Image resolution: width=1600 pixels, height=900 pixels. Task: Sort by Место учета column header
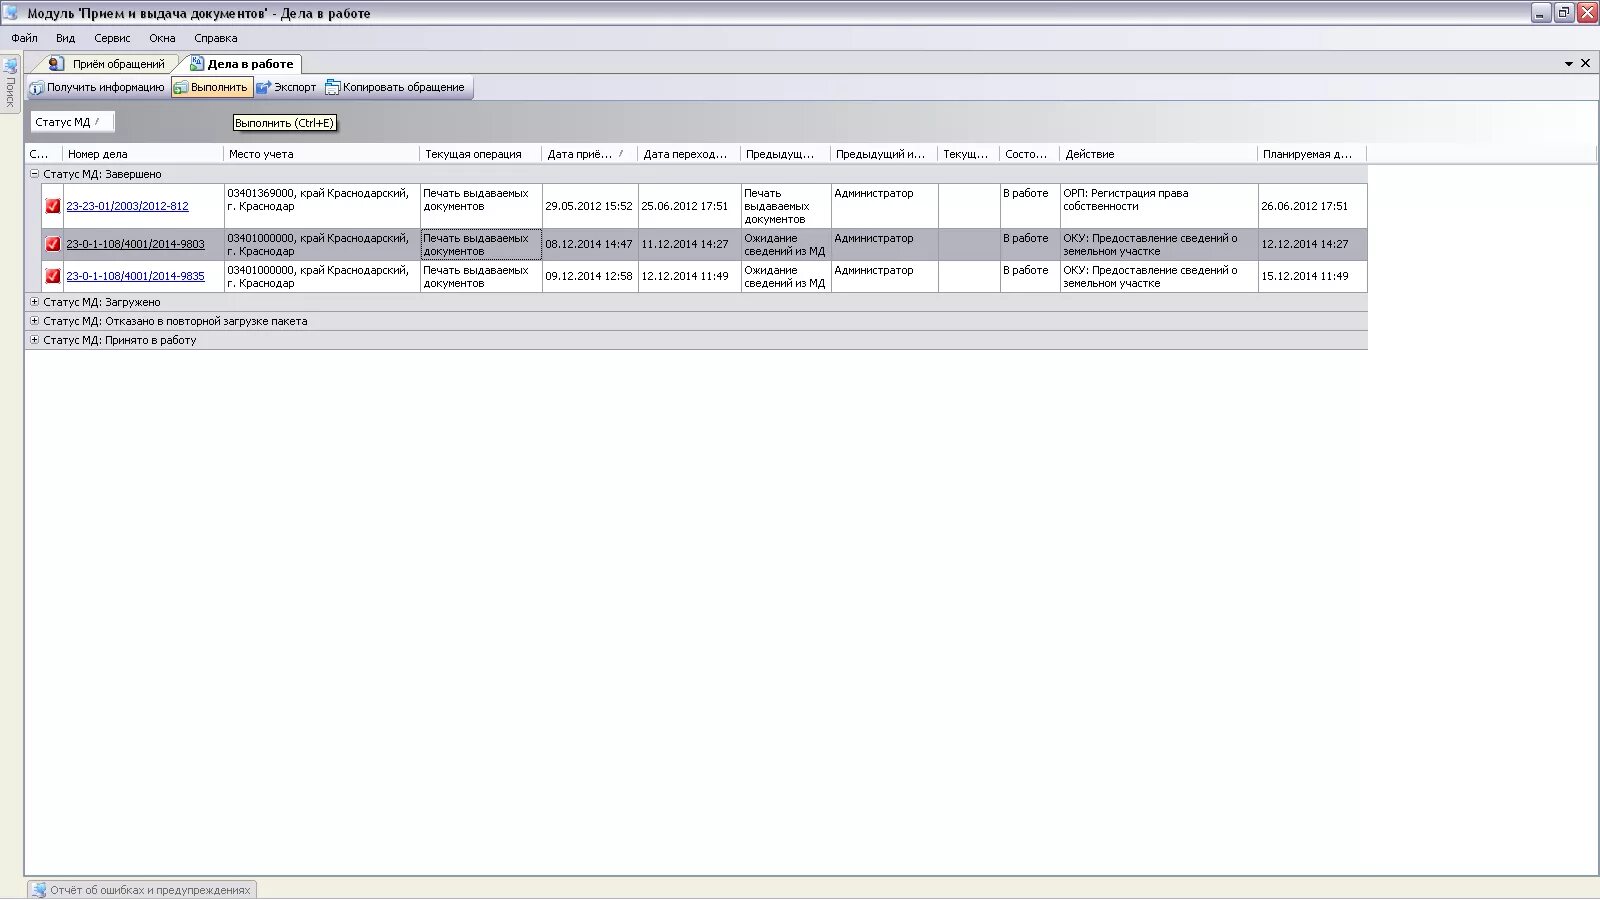(x=321, y=154)
